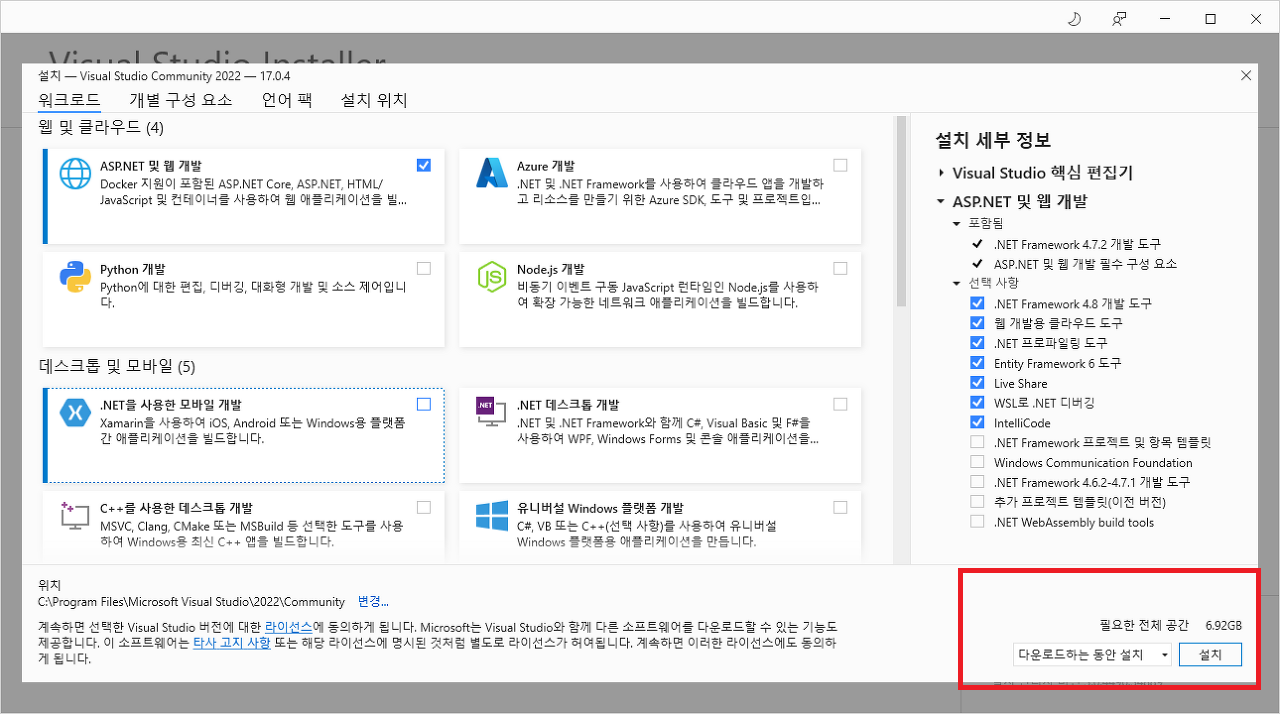Check the C++를 사용한 데스크톱 개발 checkbox
The width and height of the screenshot is (1280, 714).
424,507
